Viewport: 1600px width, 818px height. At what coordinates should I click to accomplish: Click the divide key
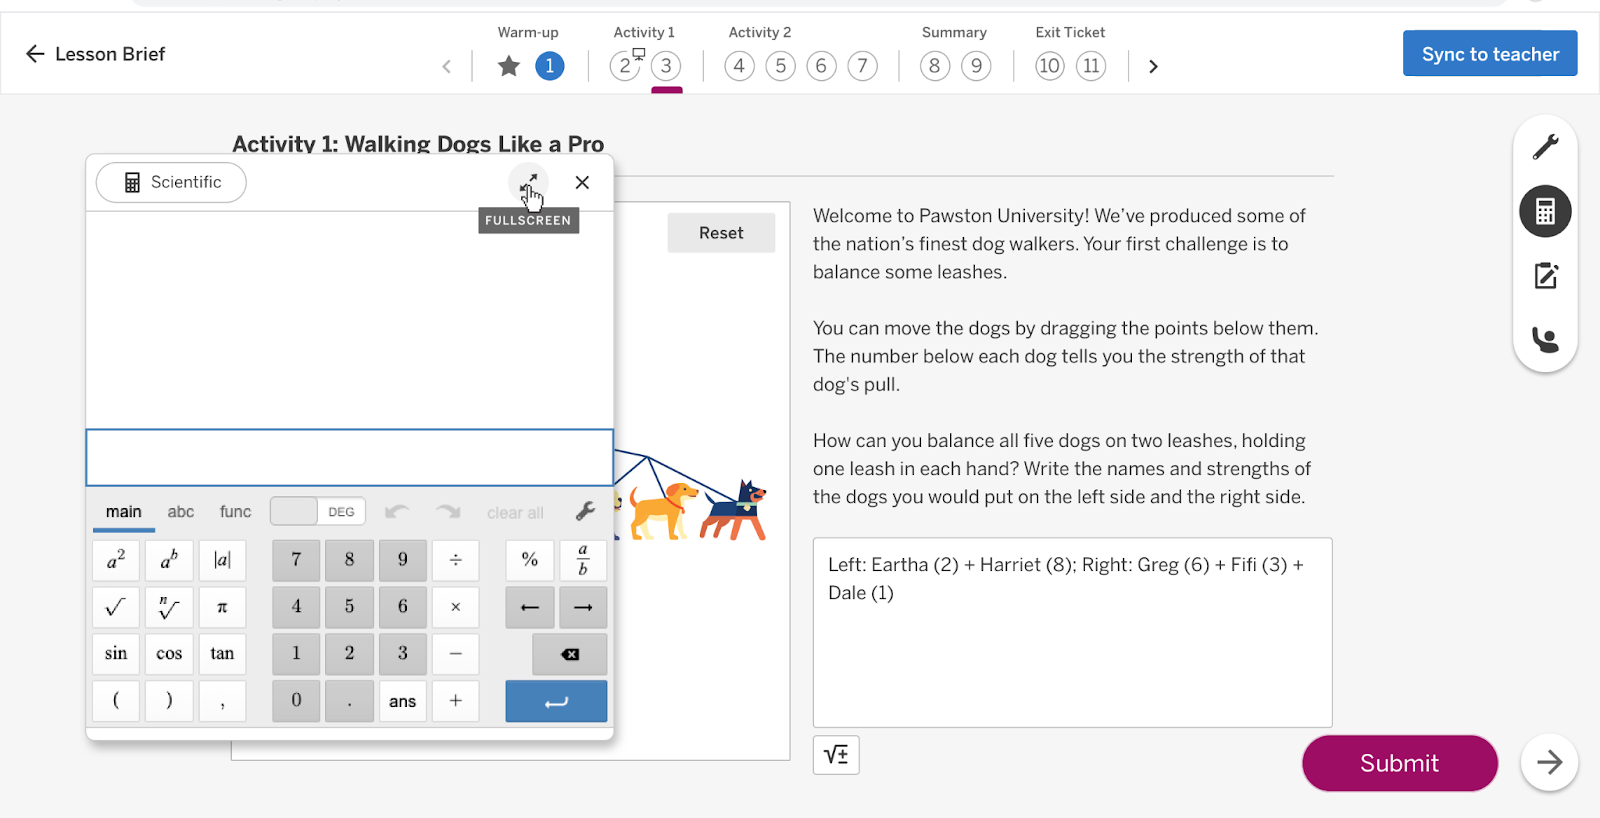(x=455, y=560)
